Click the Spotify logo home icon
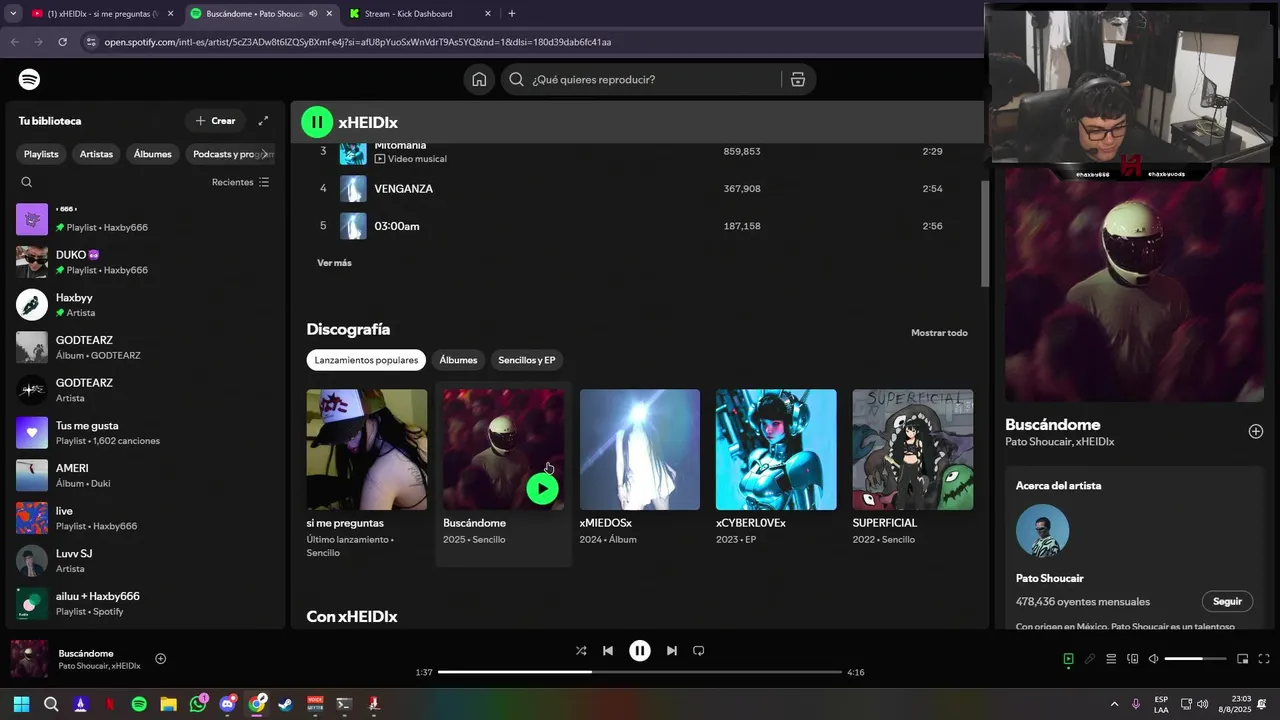 [30, 79]
